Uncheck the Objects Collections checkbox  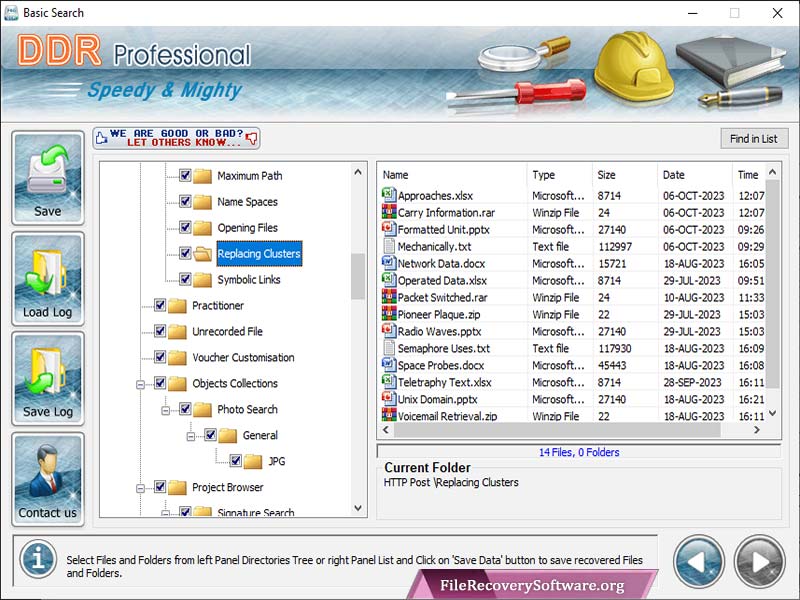(160, 383)
